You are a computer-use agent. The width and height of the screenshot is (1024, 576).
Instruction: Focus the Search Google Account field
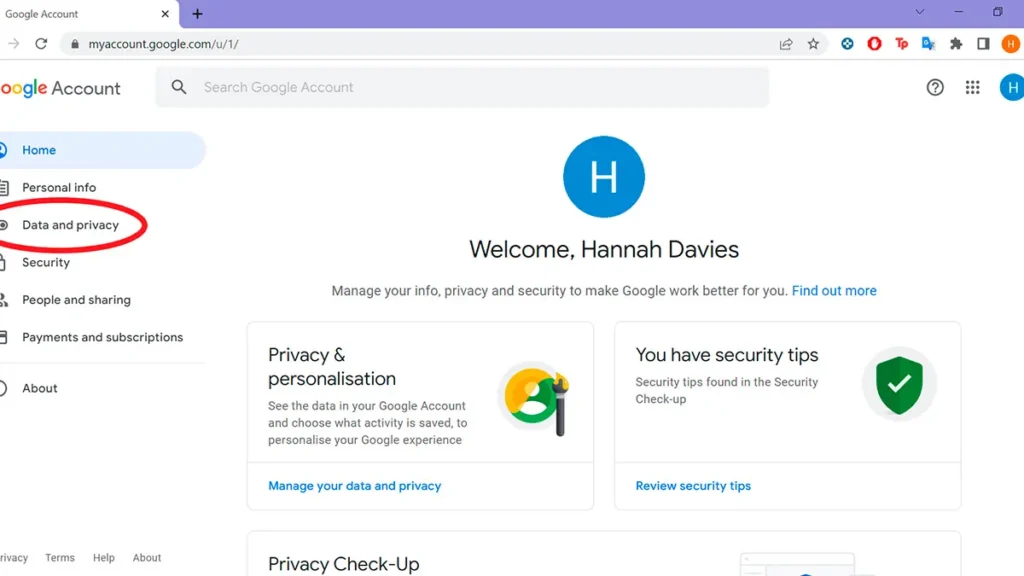462,87
